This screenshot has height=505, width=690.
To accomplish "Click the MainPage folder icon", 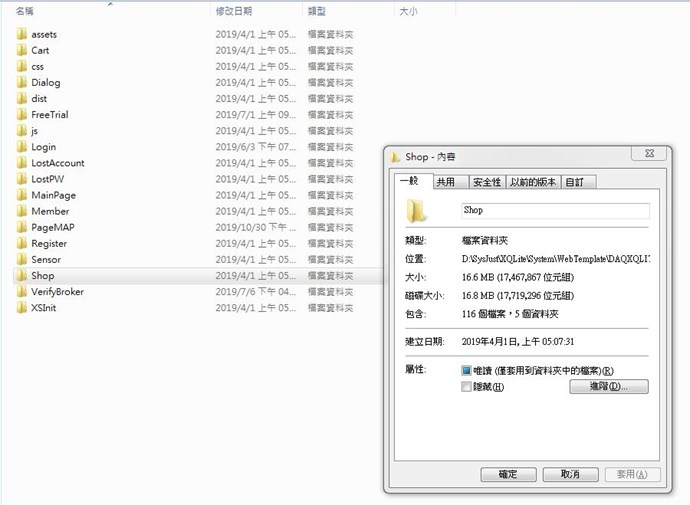I will (x=22, y=195).
